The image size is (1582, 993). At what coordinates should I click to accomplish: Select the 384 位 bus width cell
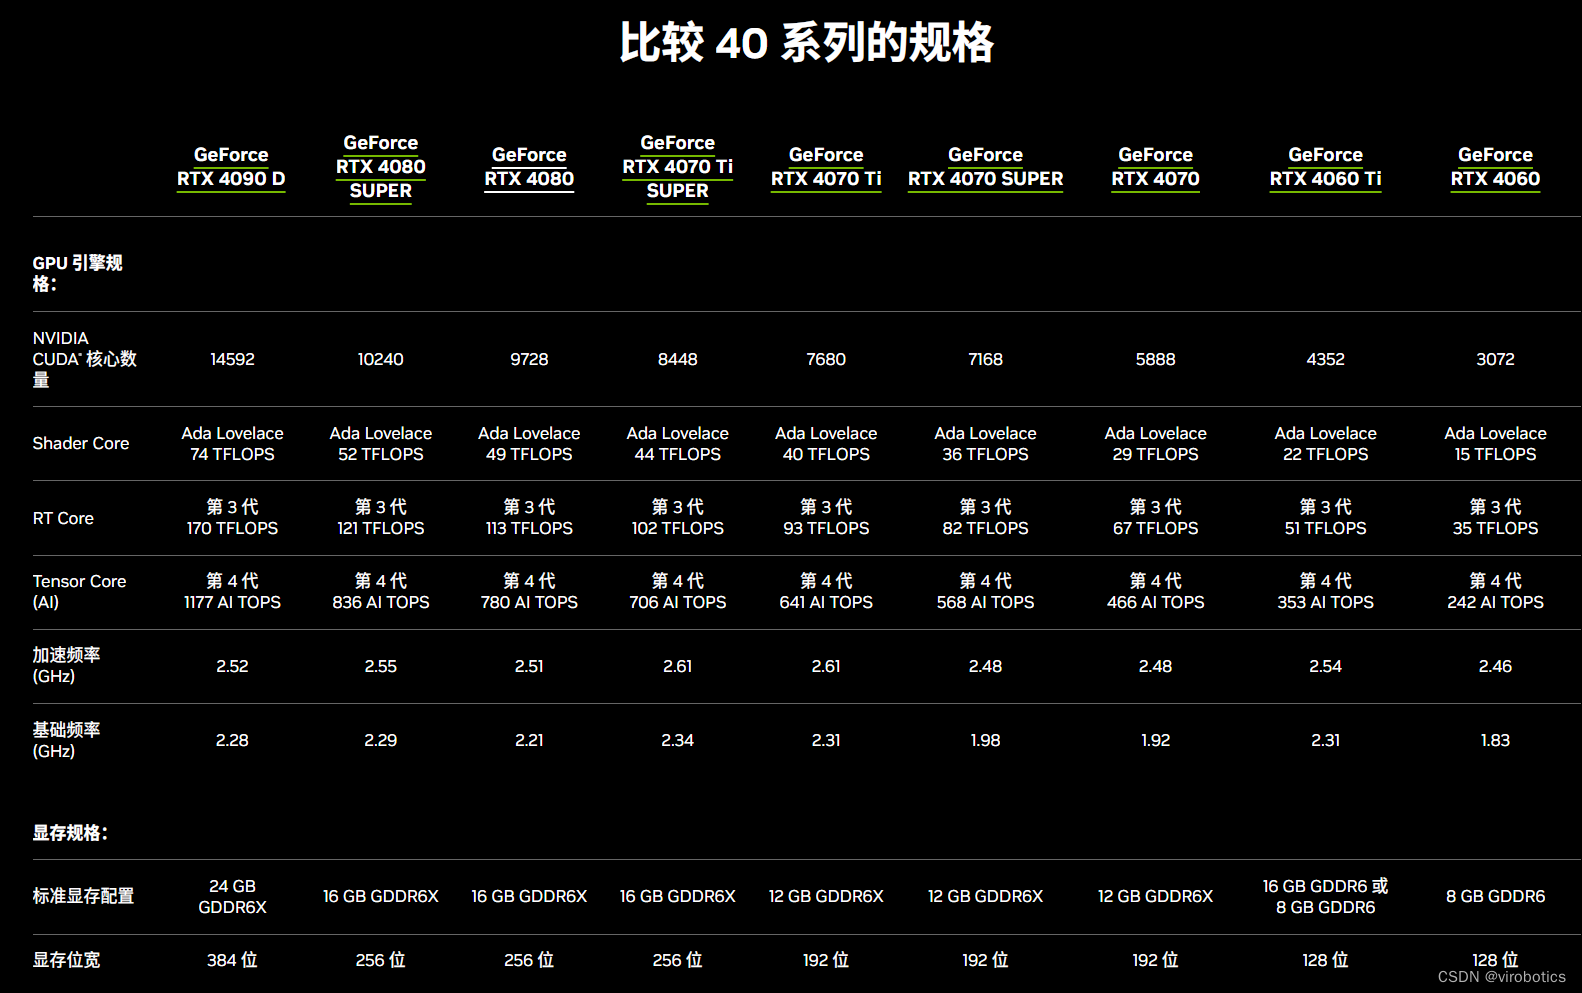232,960
